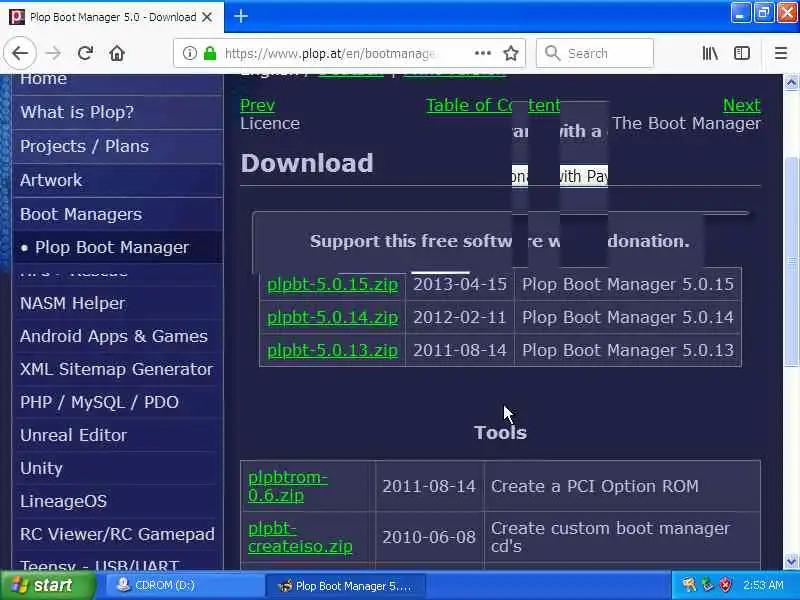Download plpbt-5.0.15.zip
The height and width of the screenshot is (600, 800).
pos(333,284)
